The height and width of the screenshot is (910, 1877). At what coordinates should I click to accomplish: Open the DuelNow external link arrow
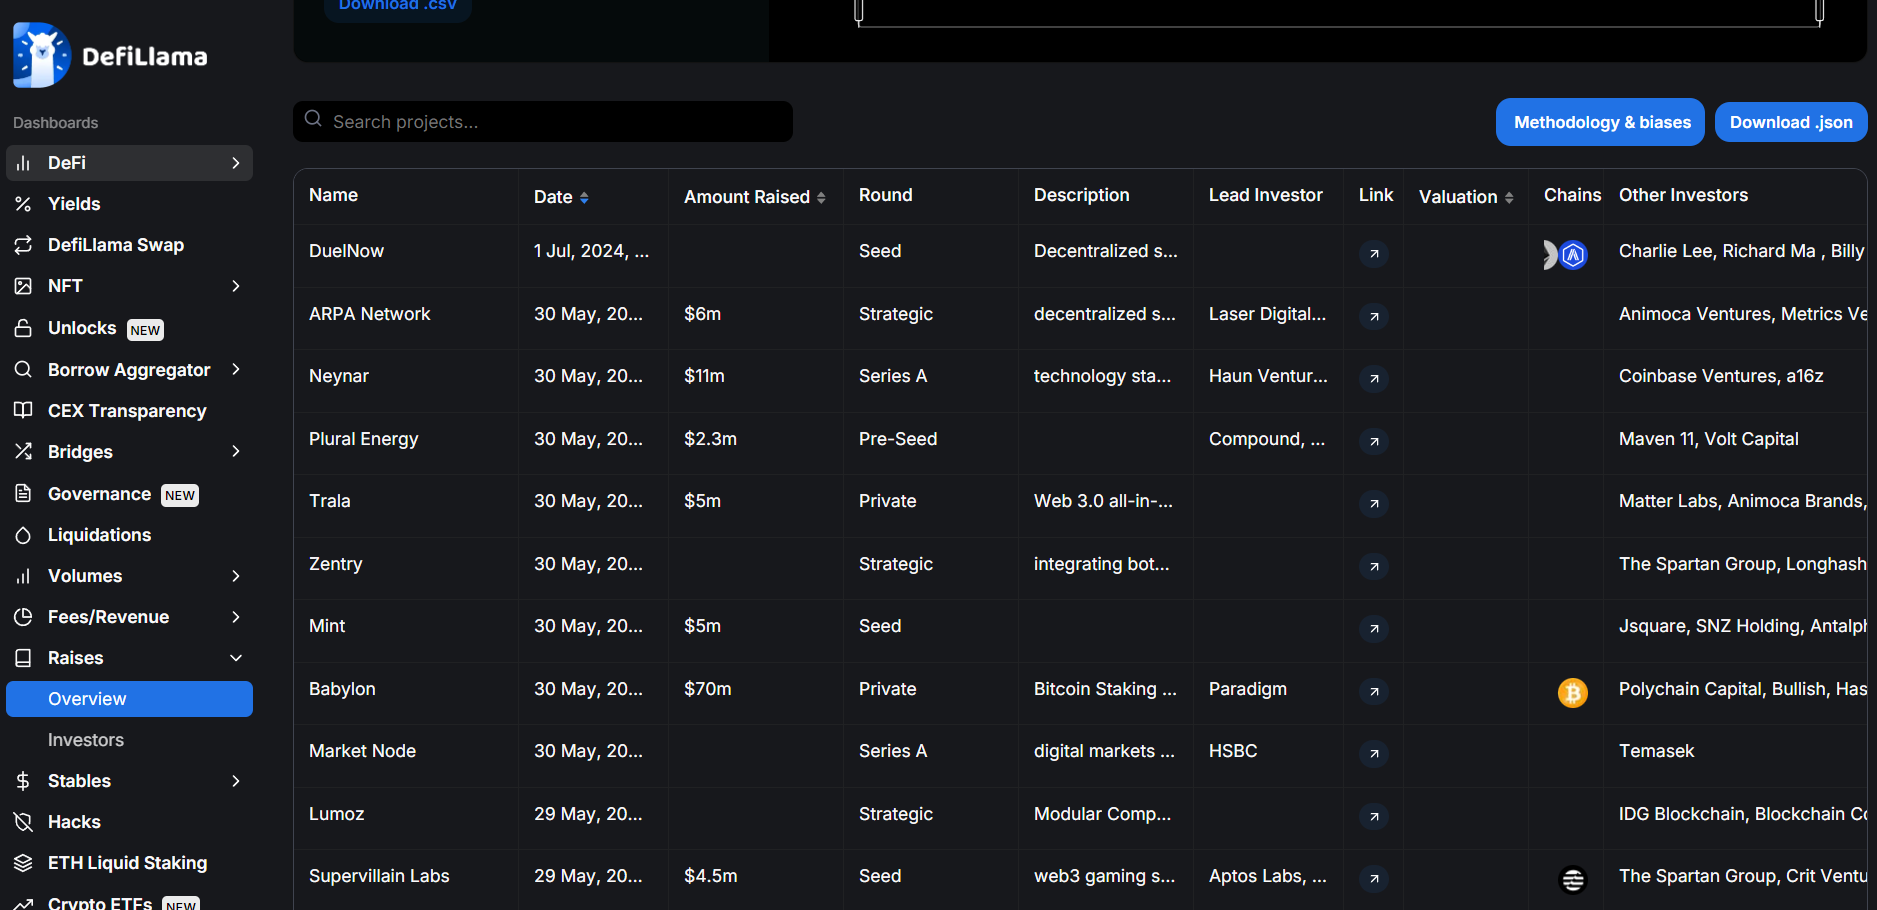(x=1374, y=254)
